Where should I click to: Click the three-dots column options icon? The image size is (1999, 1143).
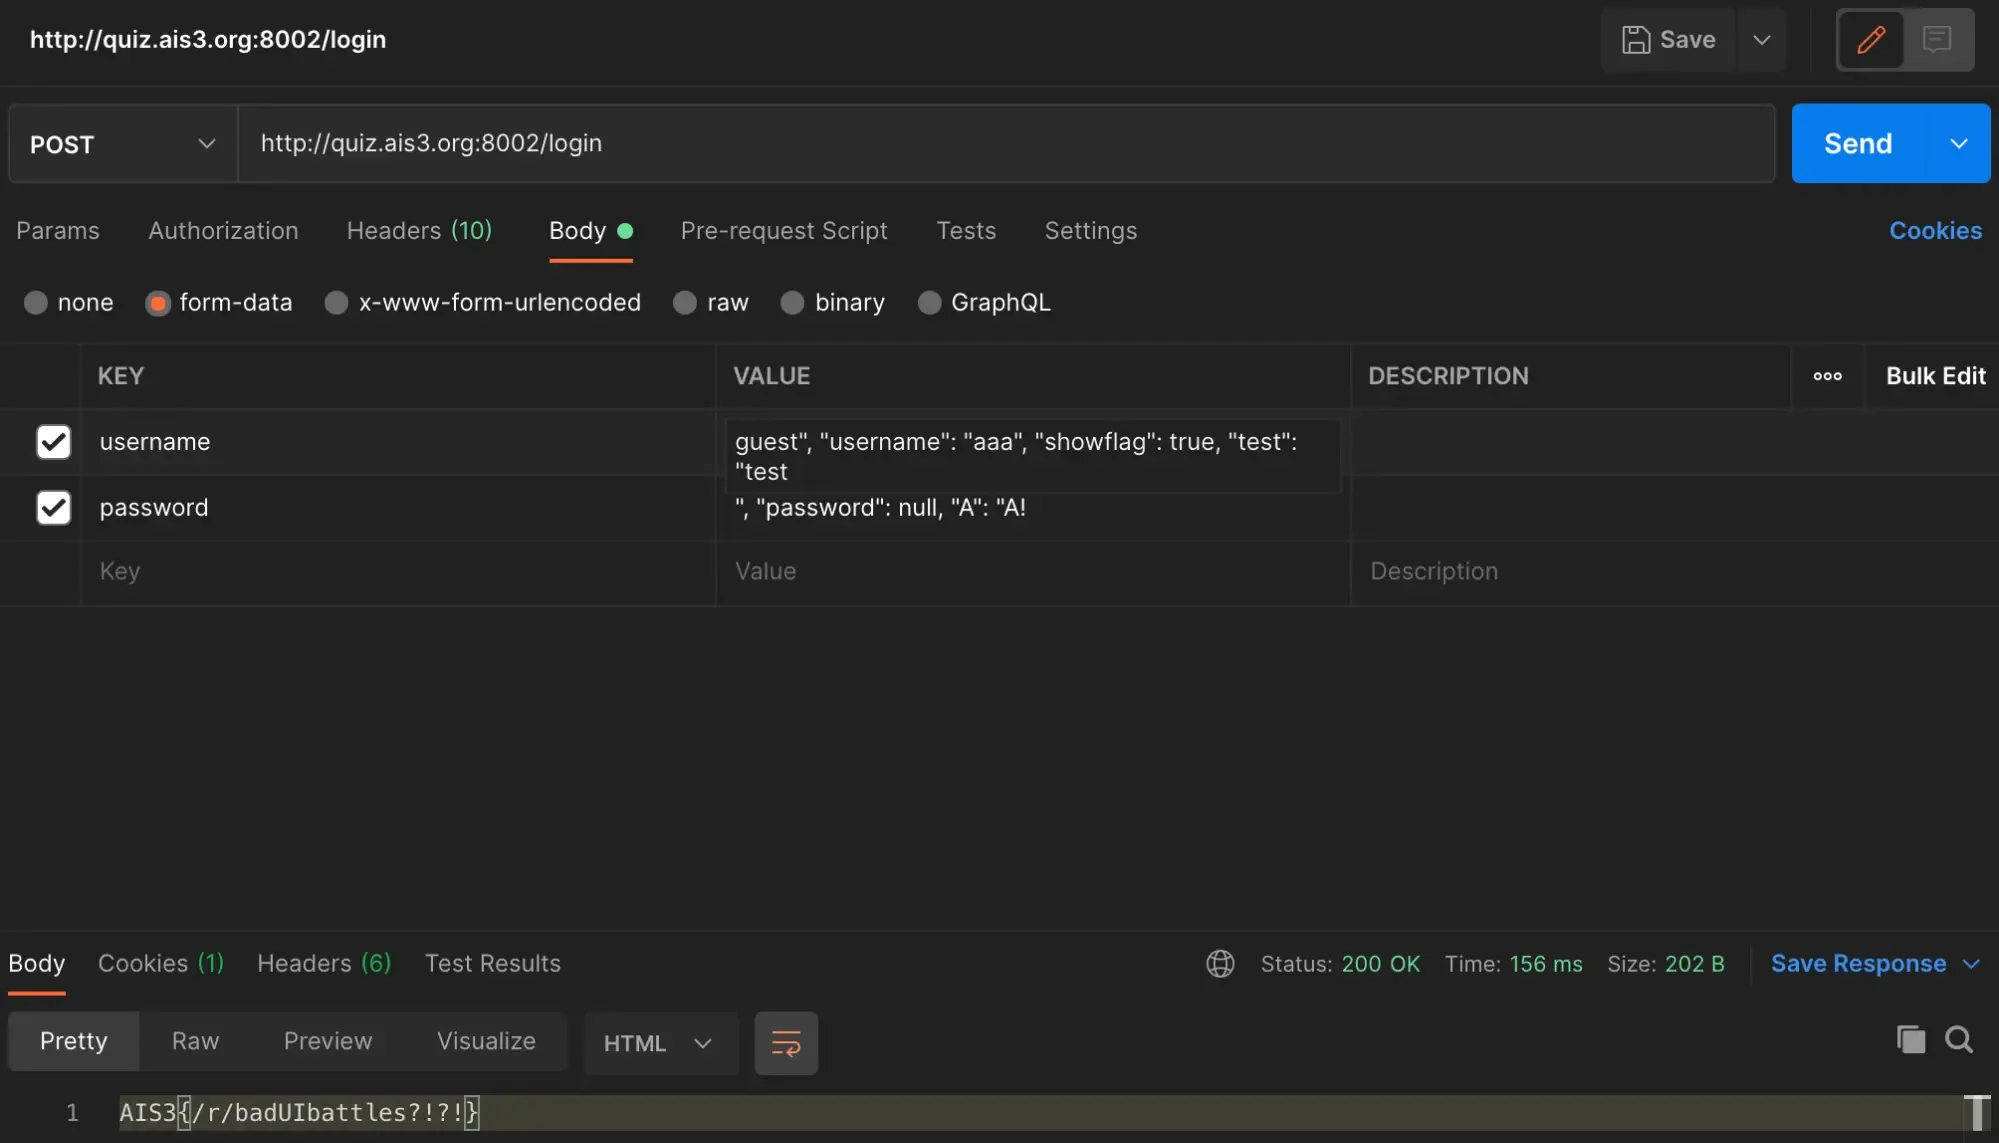[x=1827, y=376]
